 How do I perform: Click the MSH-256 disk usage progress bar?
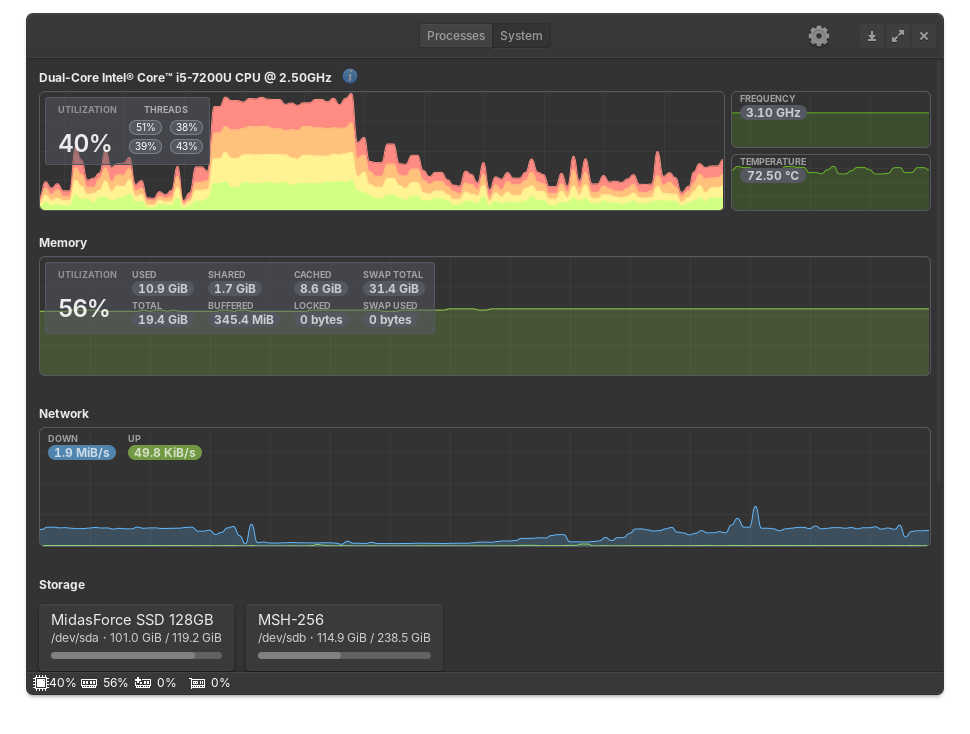344,656
